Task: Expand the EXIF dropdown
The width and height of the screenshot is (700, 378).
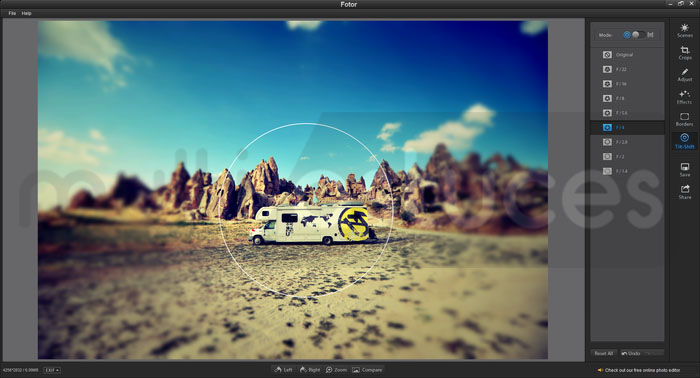Action: [52, 370]
